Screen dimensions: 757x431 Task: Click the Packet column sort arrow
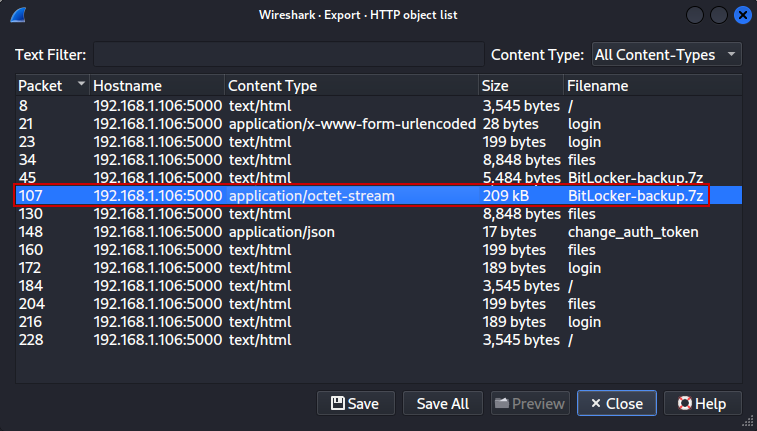click(x=81, y=85)
